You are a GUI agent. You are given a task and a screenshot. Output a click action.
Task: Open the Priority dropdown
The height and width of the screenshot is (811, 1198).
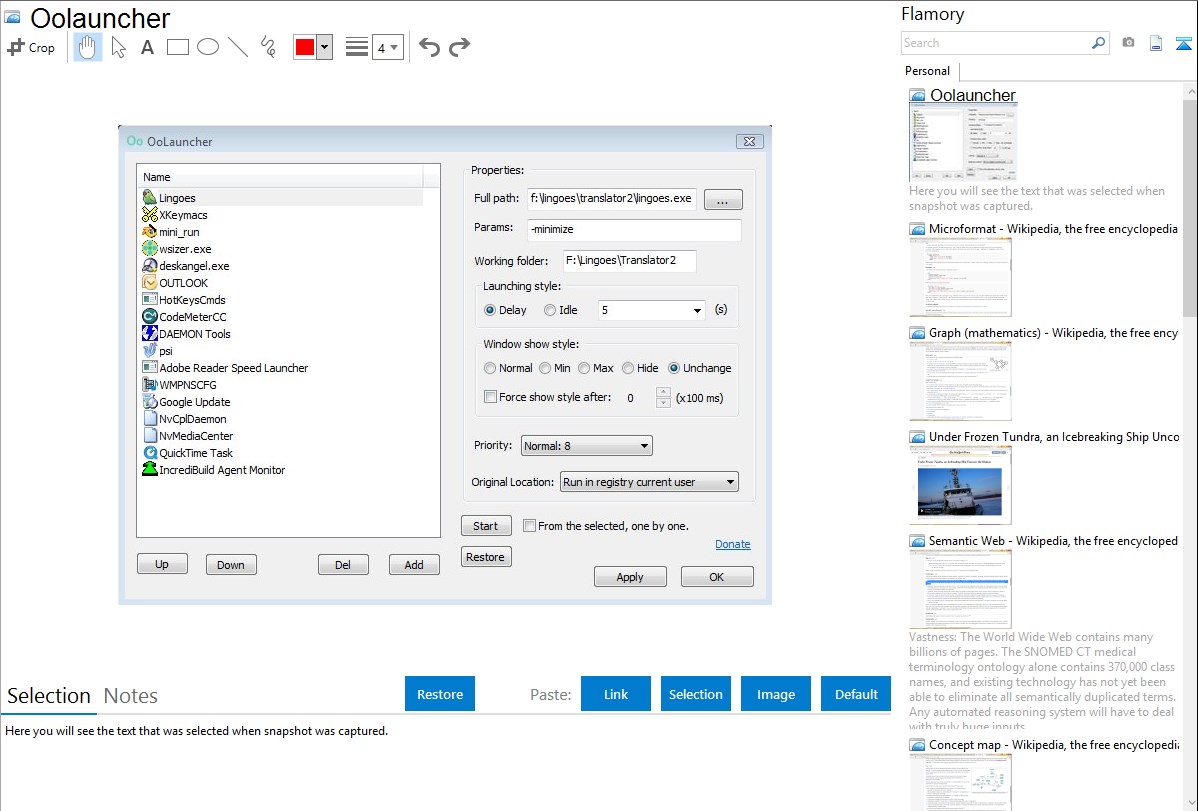(586, 446)
